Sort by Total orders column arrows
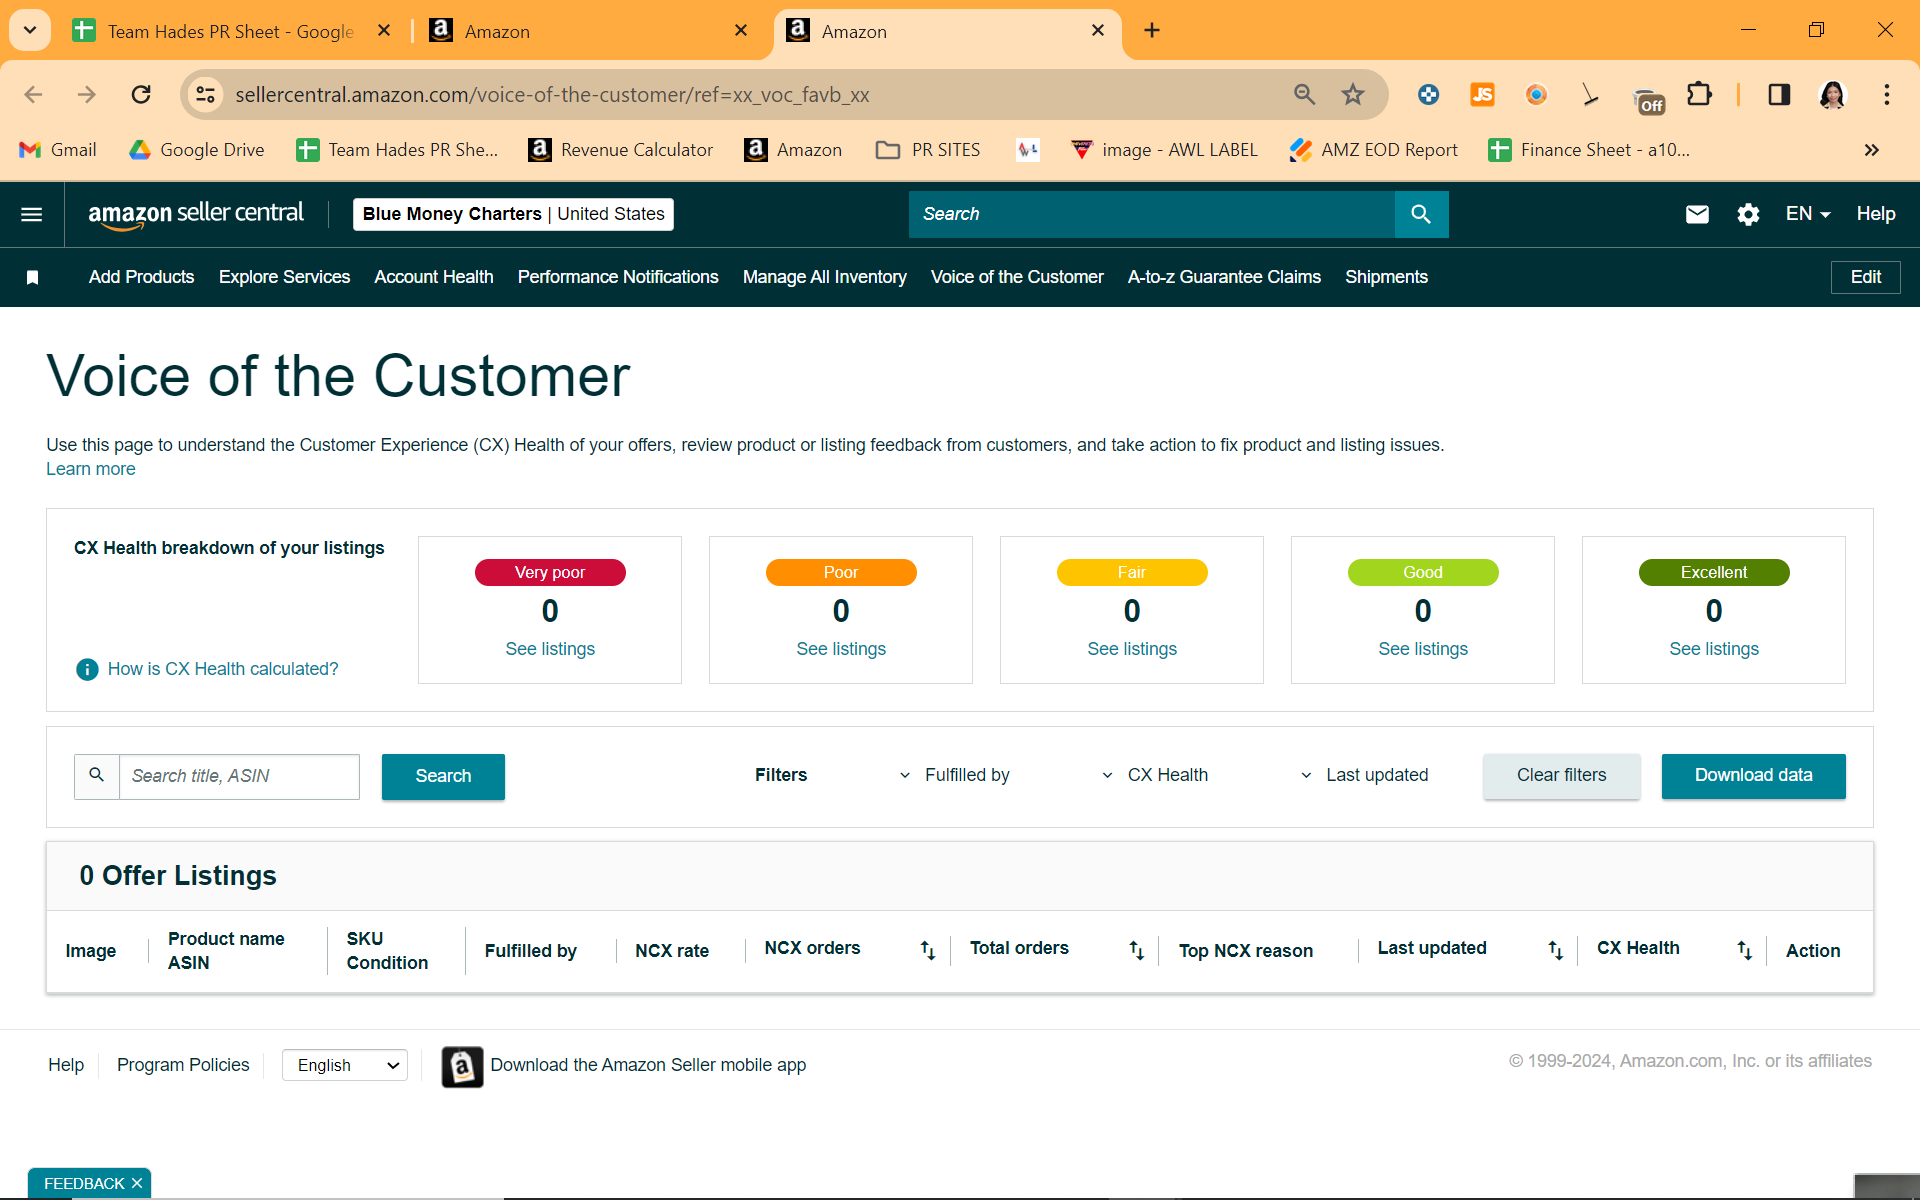The image size is (1920, 1200). (1136, 950)
